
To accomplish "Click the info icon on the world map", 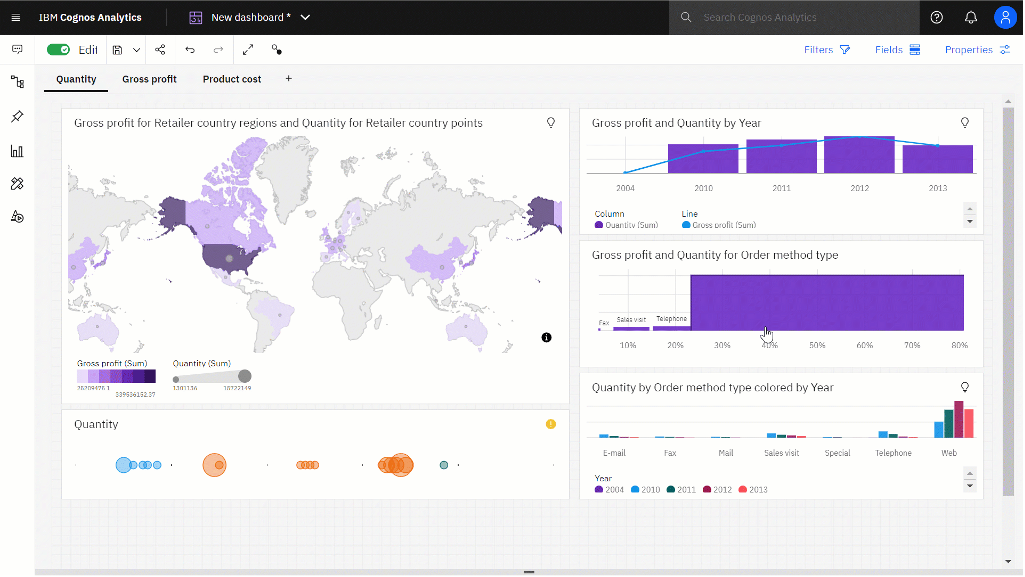I will (x=546, y=337).
